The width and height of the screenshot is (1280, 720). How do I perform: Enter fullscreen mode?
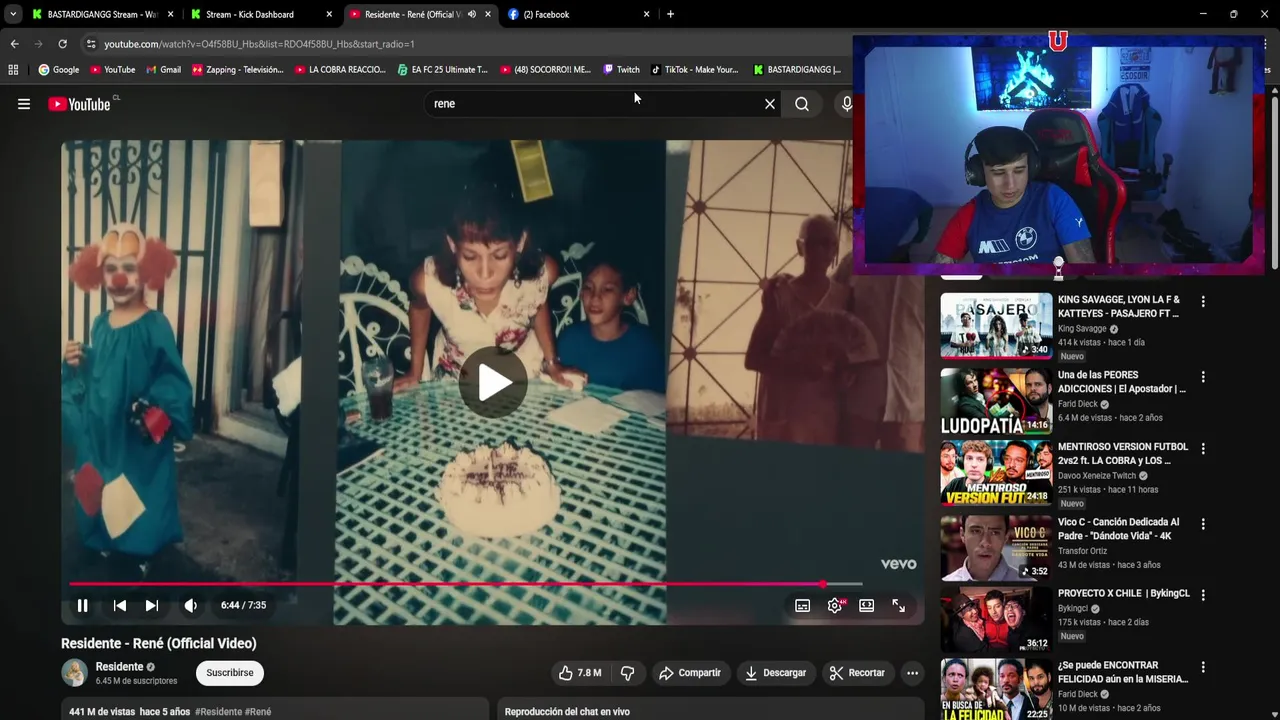[899, 605]
